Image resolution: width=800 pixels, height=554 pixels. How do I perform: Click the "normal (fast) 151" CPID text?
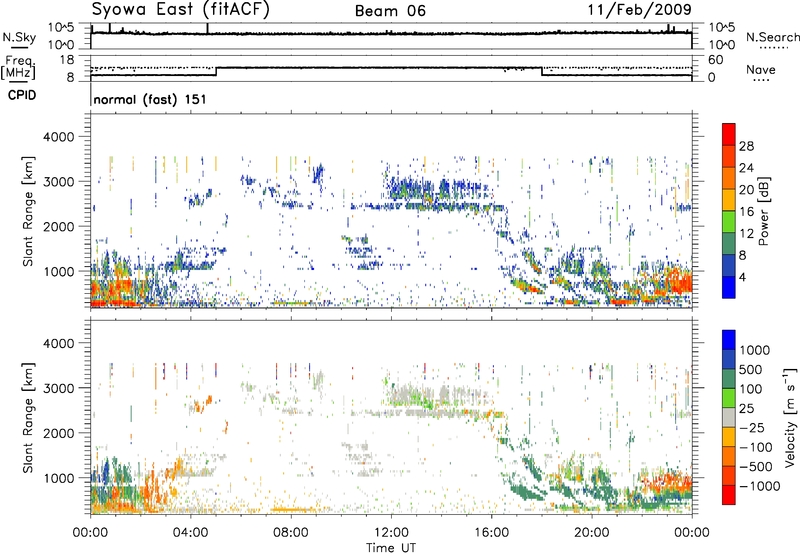click(x=150, y=99)
